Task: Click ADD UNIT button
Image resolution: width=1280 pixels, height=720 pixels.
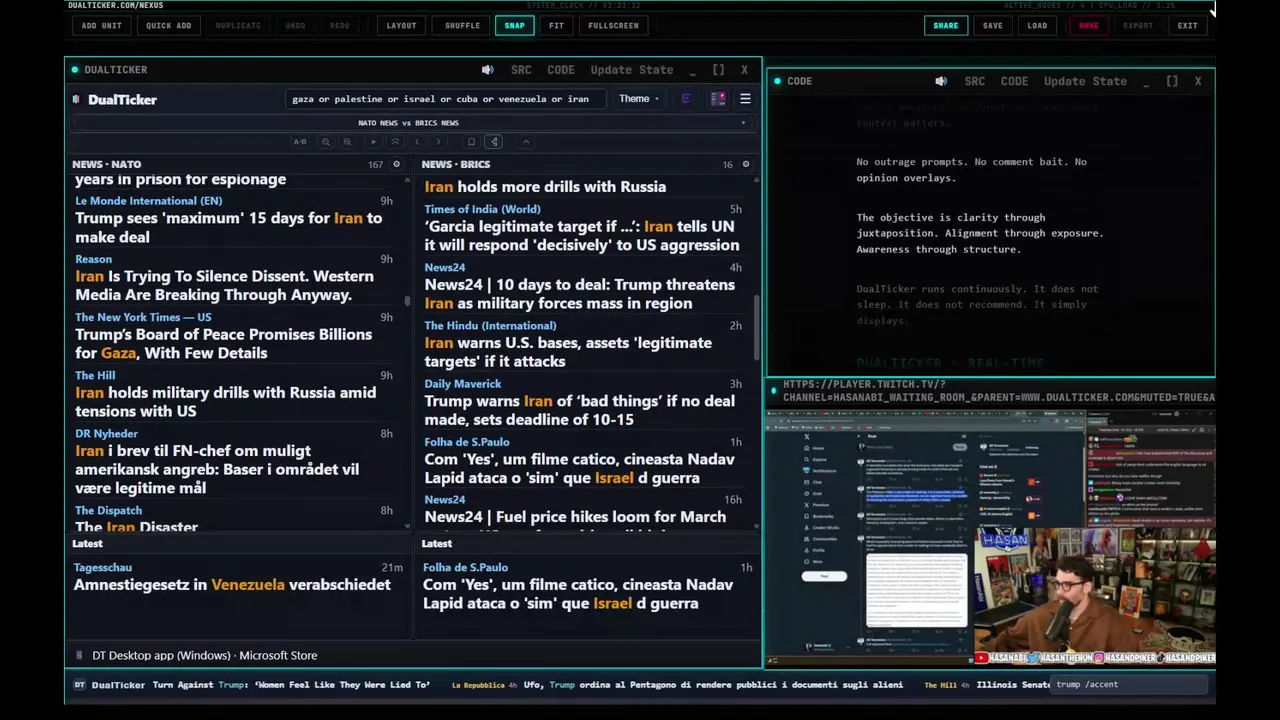Action: pyautogui.click(x=102, y=25)
